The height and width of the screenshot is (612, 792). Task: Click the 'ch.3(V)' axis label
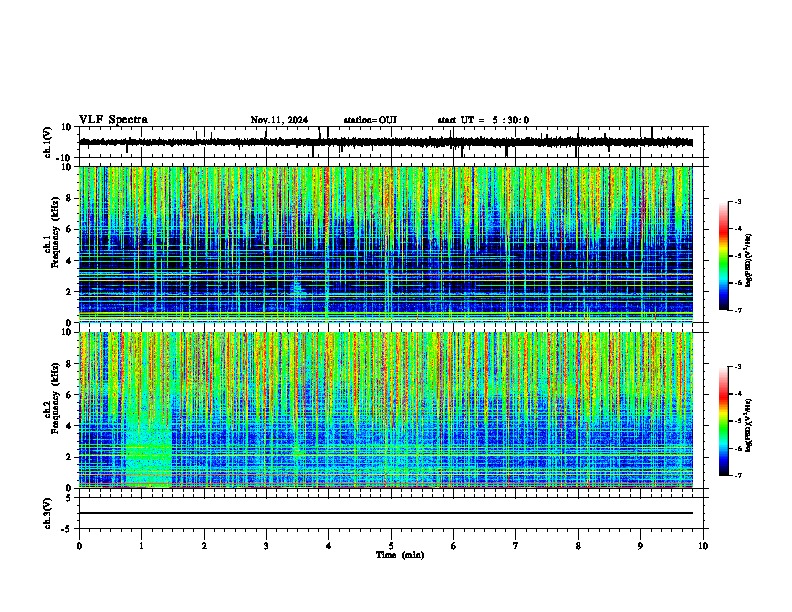pos(47,513)
